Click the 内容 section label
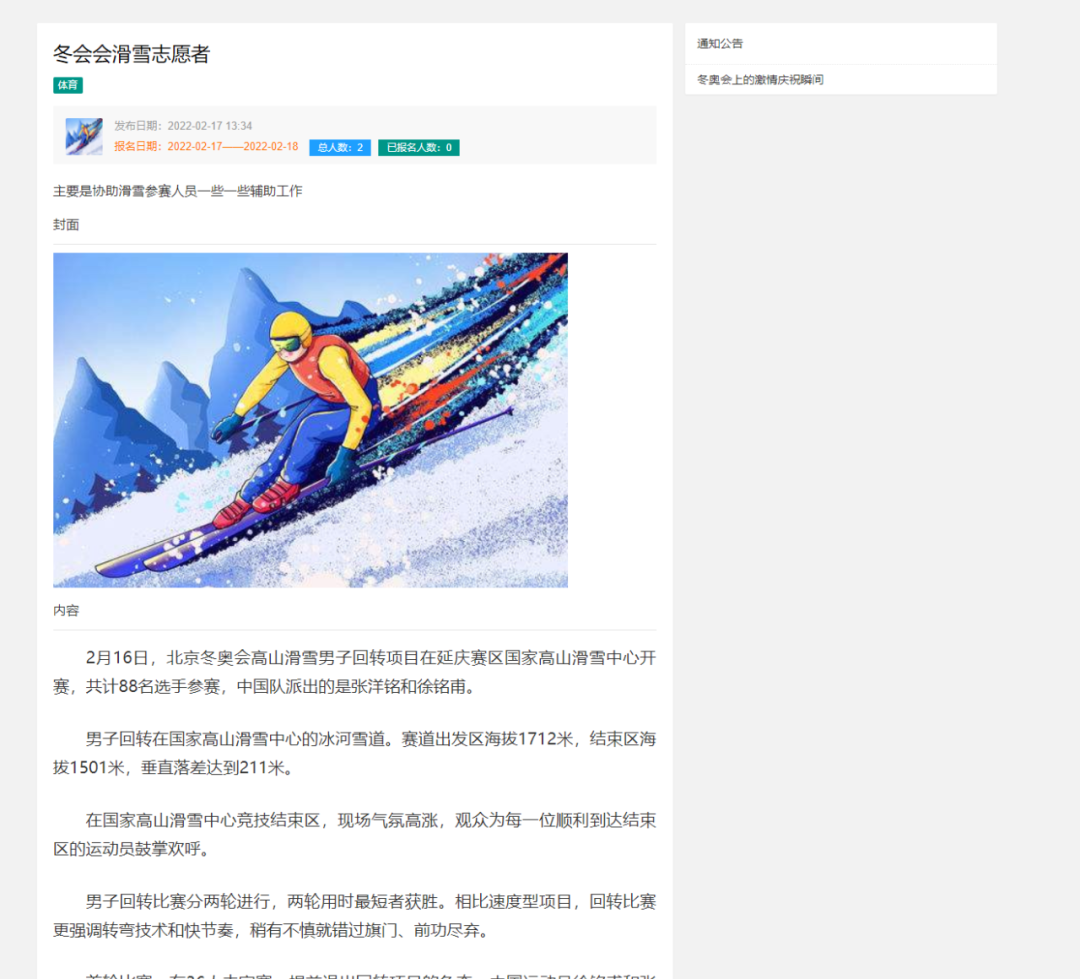 66,610
